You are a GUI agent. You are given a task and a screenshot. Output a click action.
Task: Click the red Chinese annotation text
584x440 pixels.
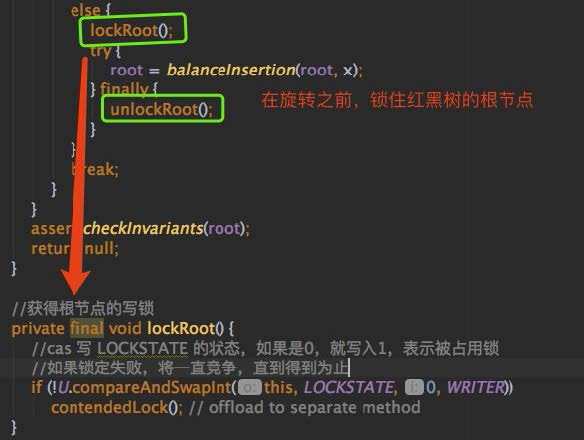tap(397, 100)
